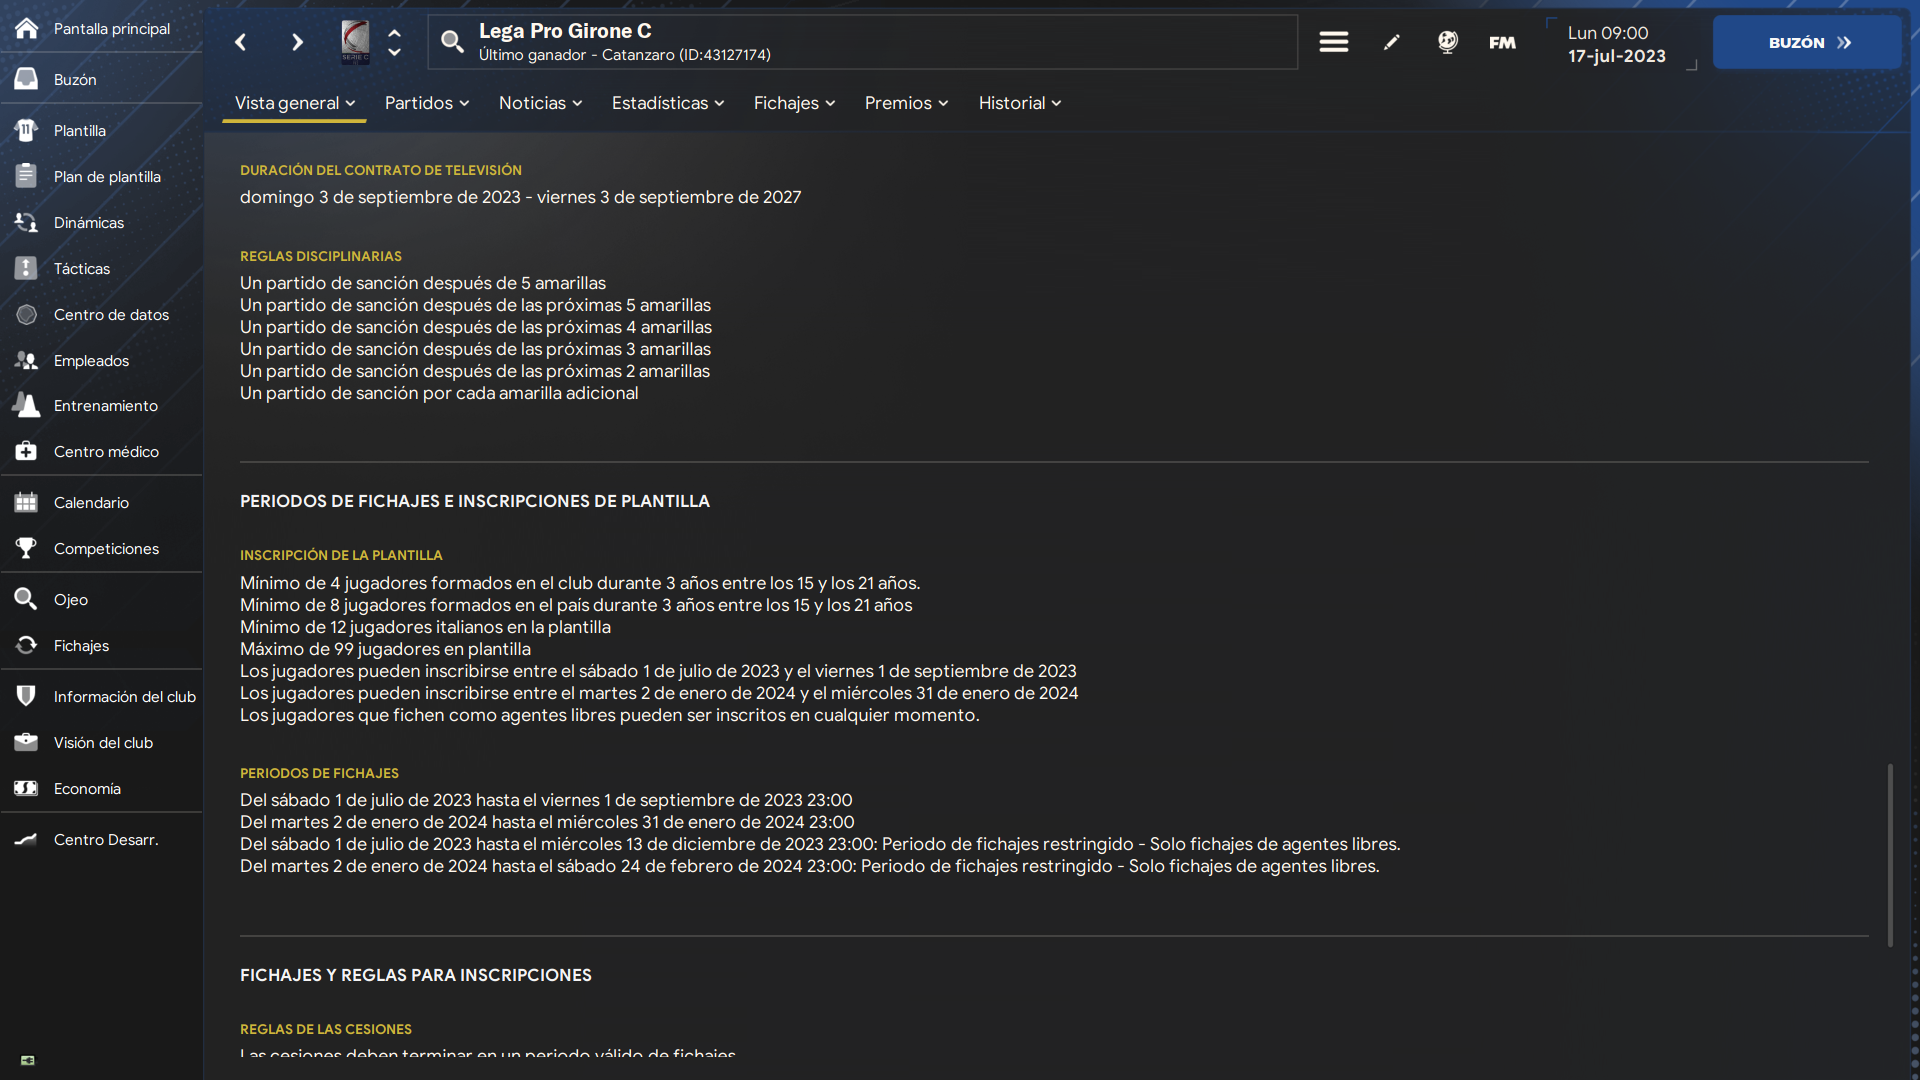Step to previous competition with up chevron
This screenshot has width=1920, height=1080.
[394, 32]
